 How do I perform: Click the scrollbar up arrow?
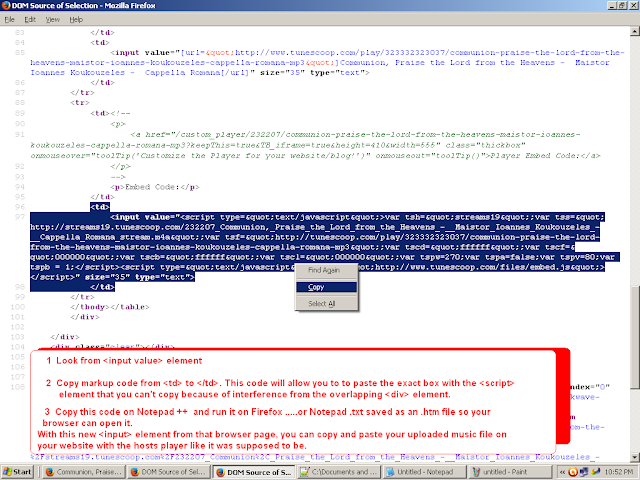(635, 31)
